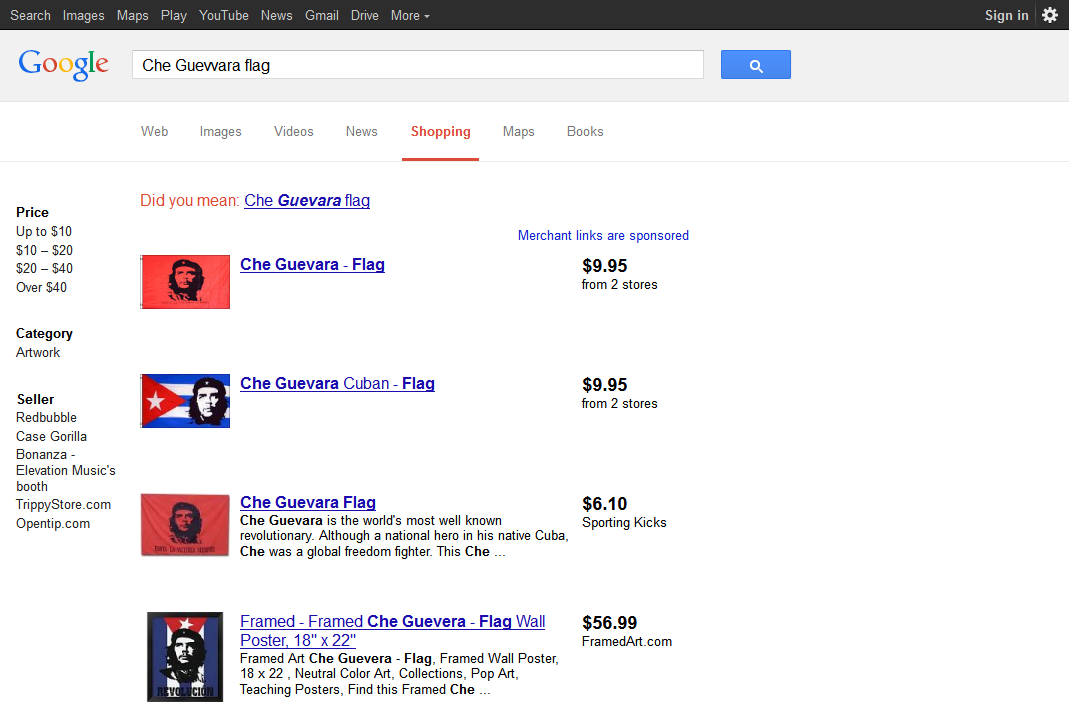
Task: Filter by the Artwork category
Action: click(x=38, y=352)
